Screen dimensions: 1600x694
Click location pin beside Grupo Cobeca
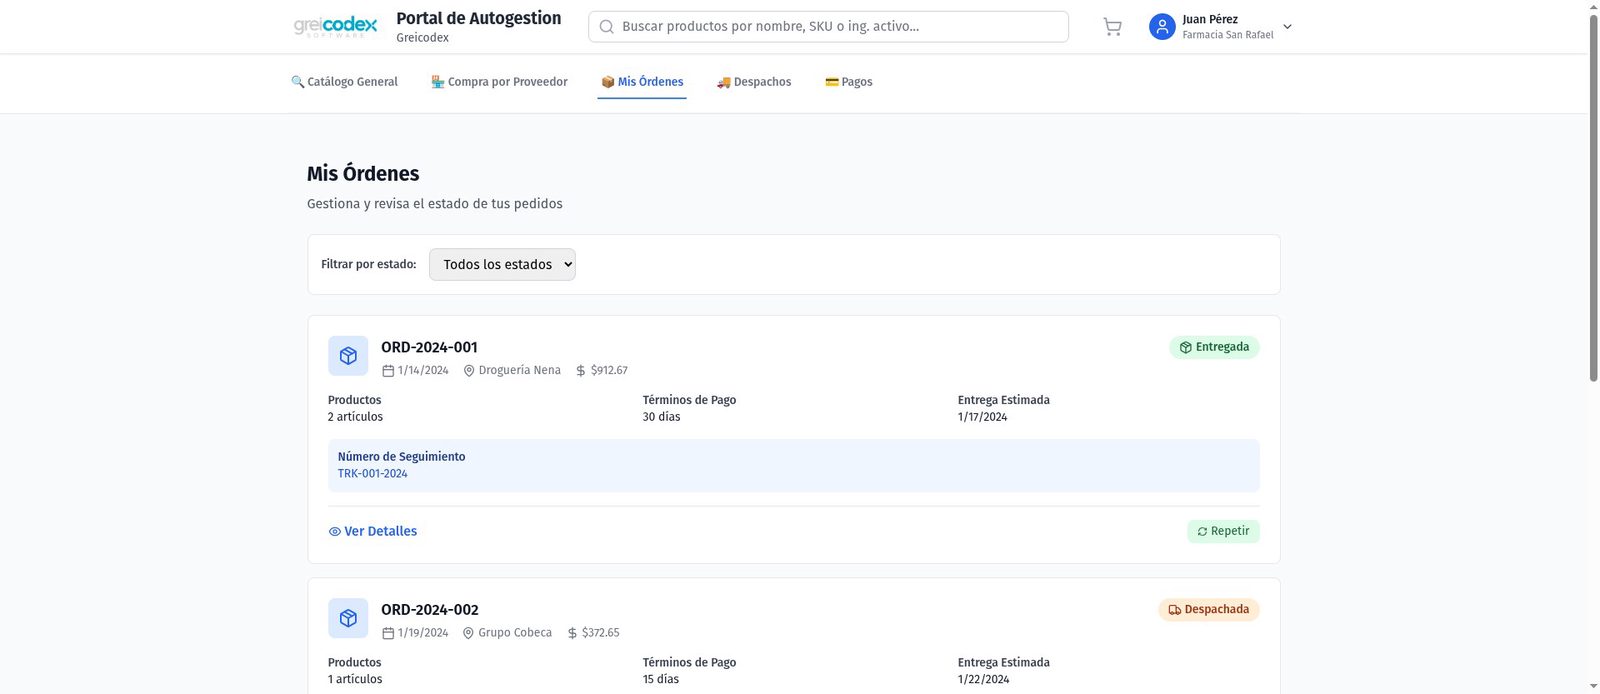(468, 633)
